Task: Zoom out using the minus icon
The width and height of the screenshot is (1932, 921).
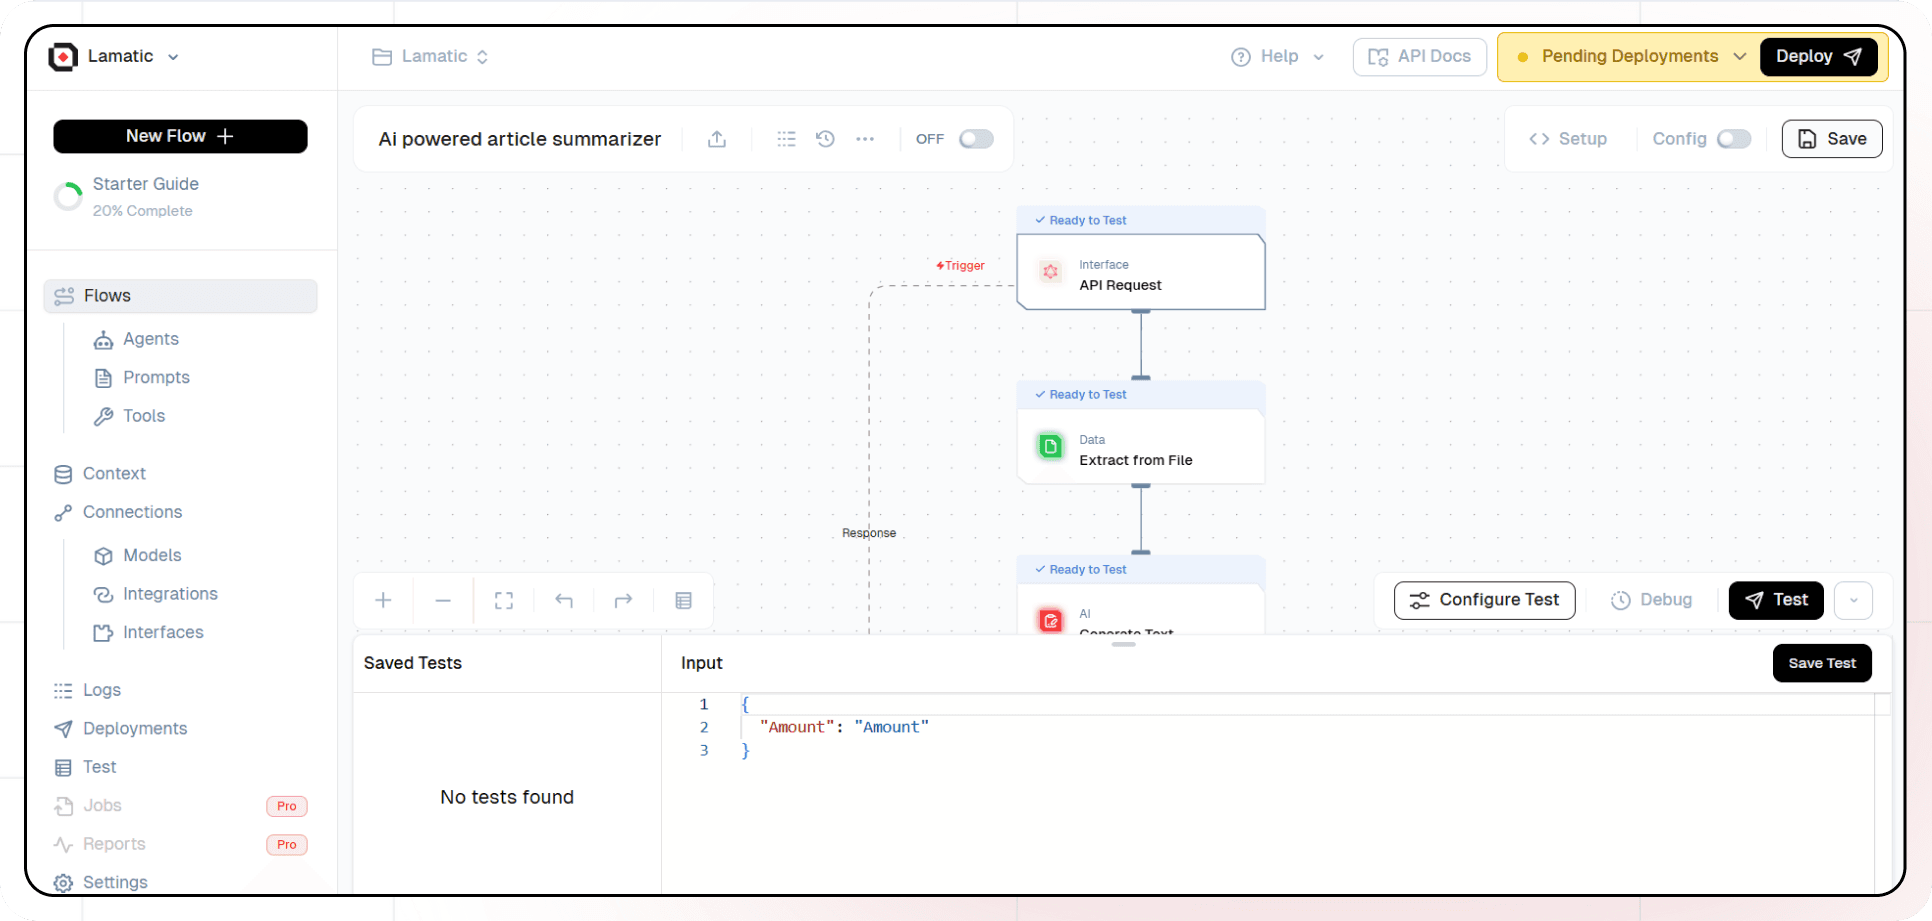Action: (x=443, y=600)
